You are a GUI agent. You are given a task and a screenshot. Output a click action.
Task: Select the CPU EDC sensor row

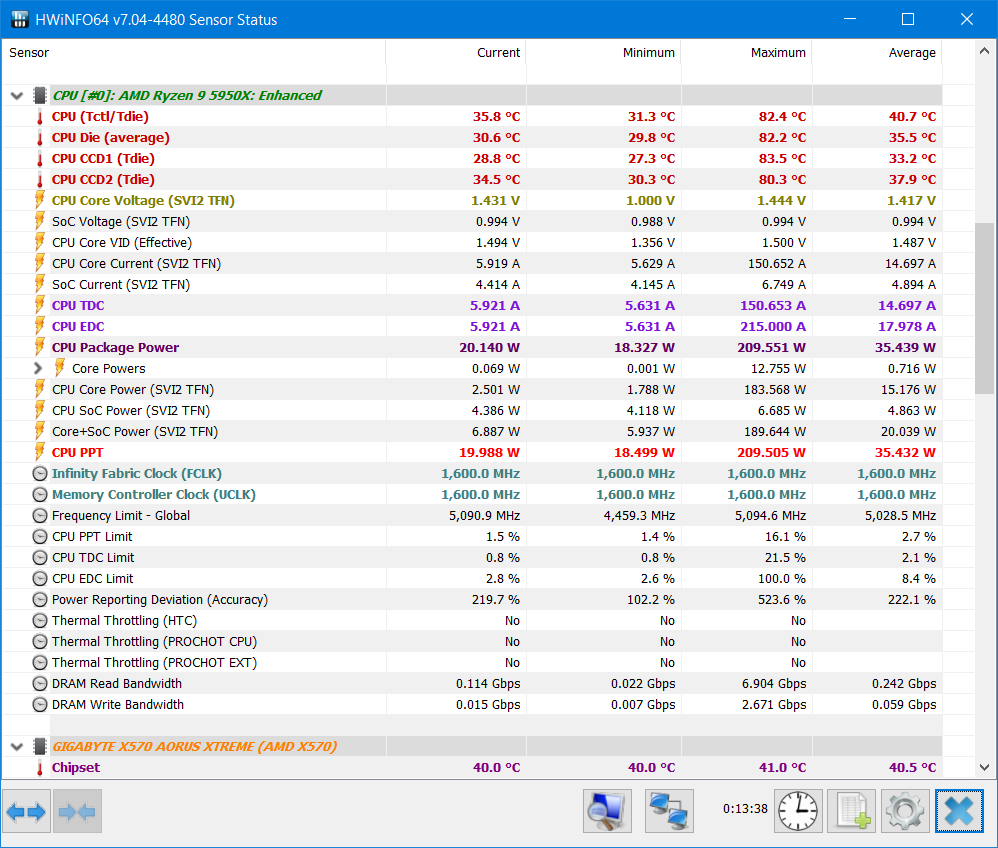pyautogui.click(x=472, y=327)
